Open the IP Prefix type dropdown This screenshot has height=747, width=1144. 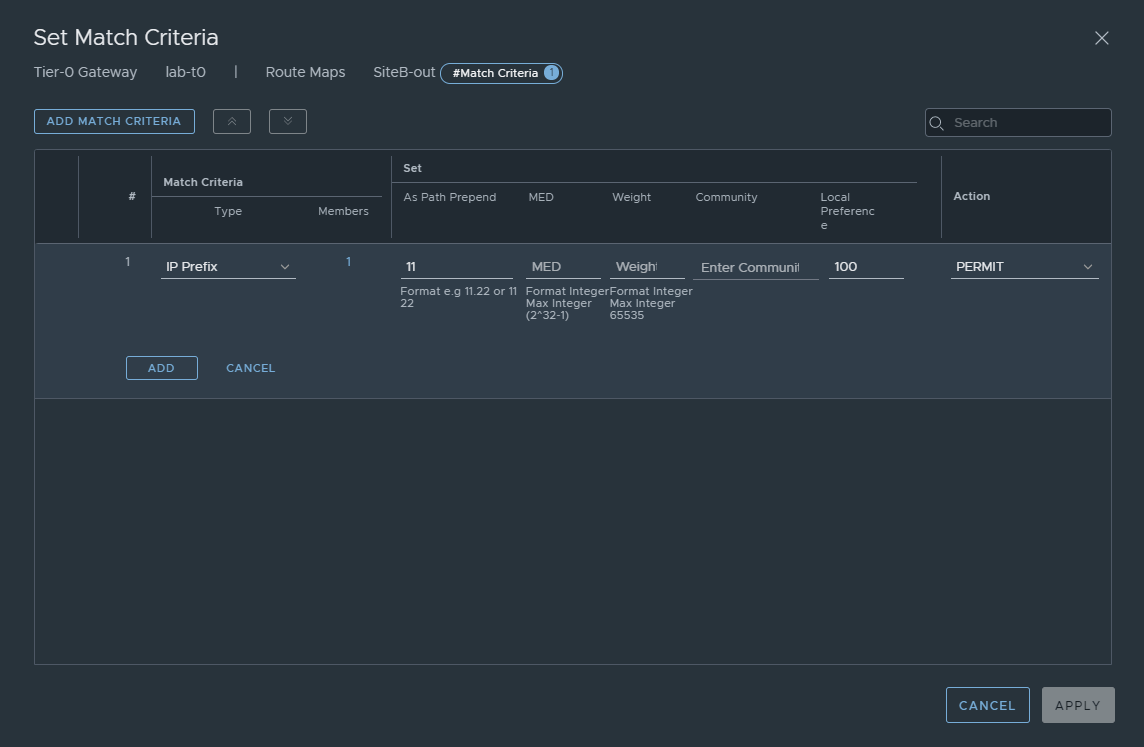coord(228,267)
